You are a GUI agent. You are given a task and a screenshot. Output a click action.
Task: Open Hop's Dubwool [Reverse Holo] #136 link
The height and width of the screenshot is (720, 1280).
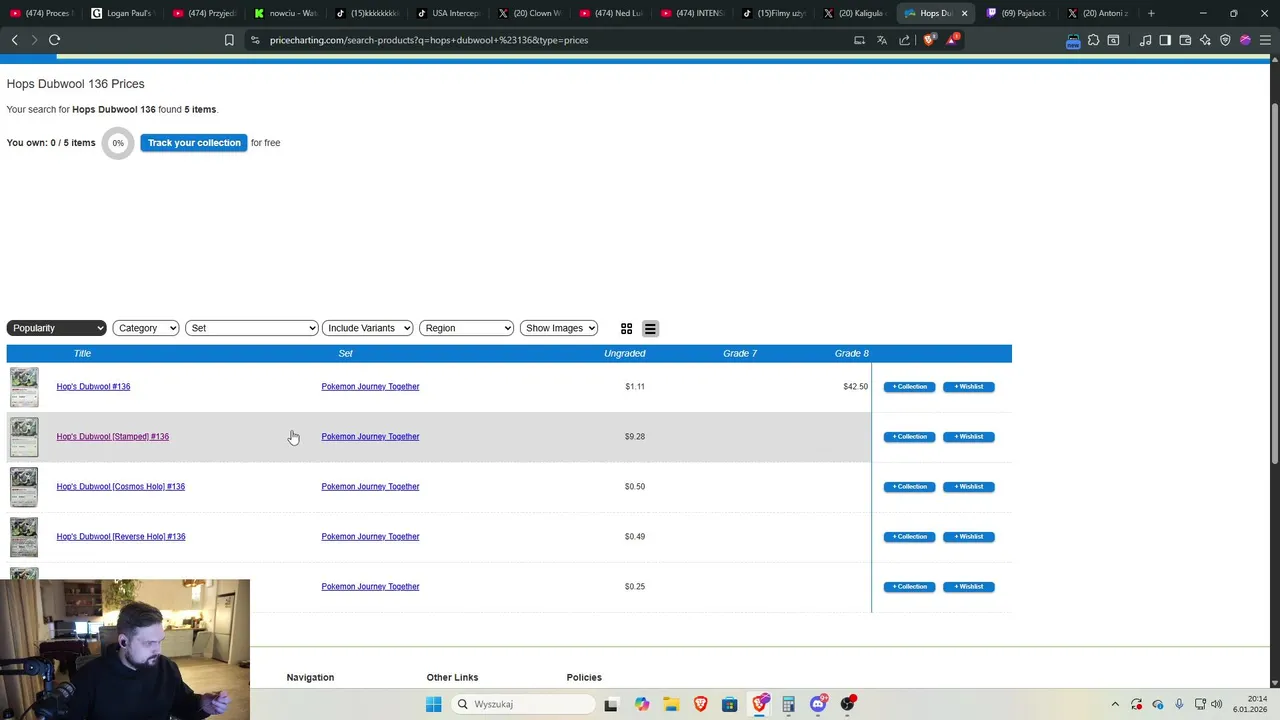(121, 536)
